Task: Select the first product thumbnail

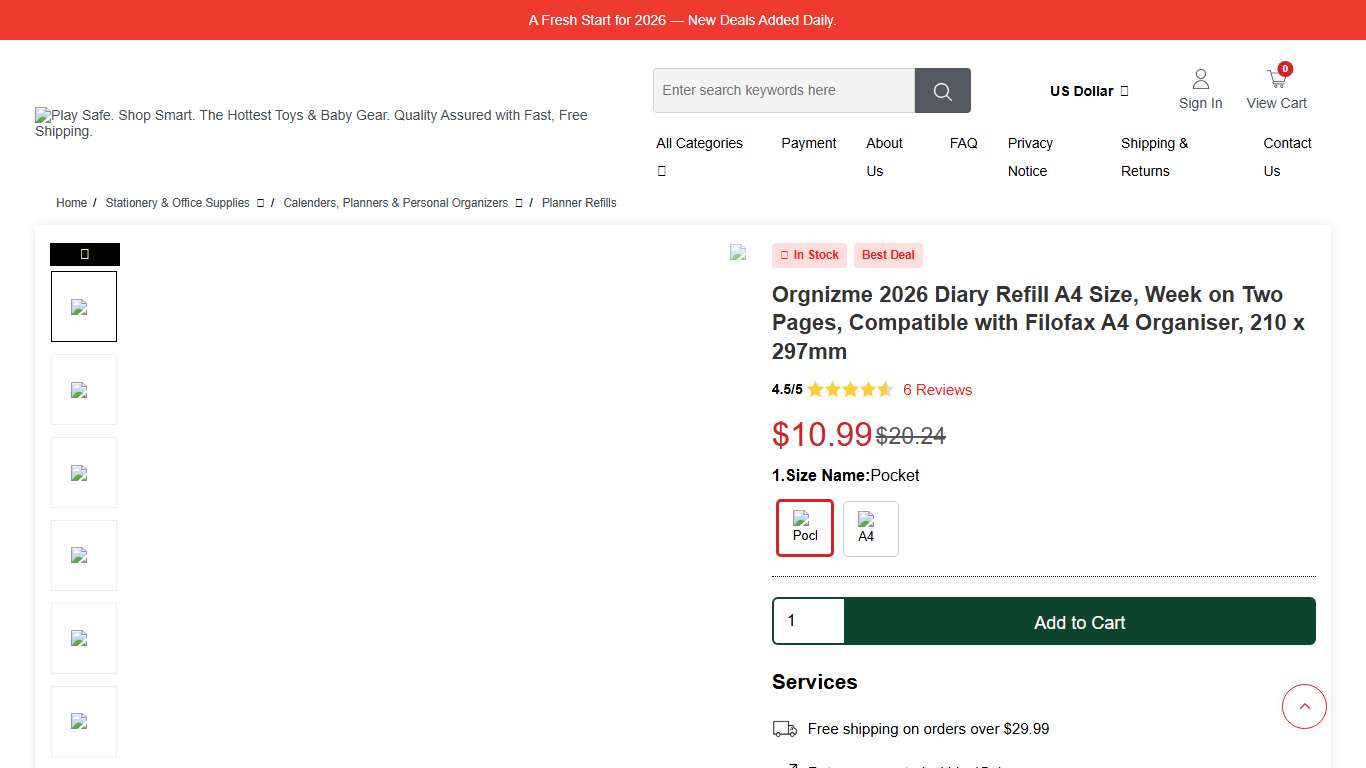Action: tap(84, 306)
